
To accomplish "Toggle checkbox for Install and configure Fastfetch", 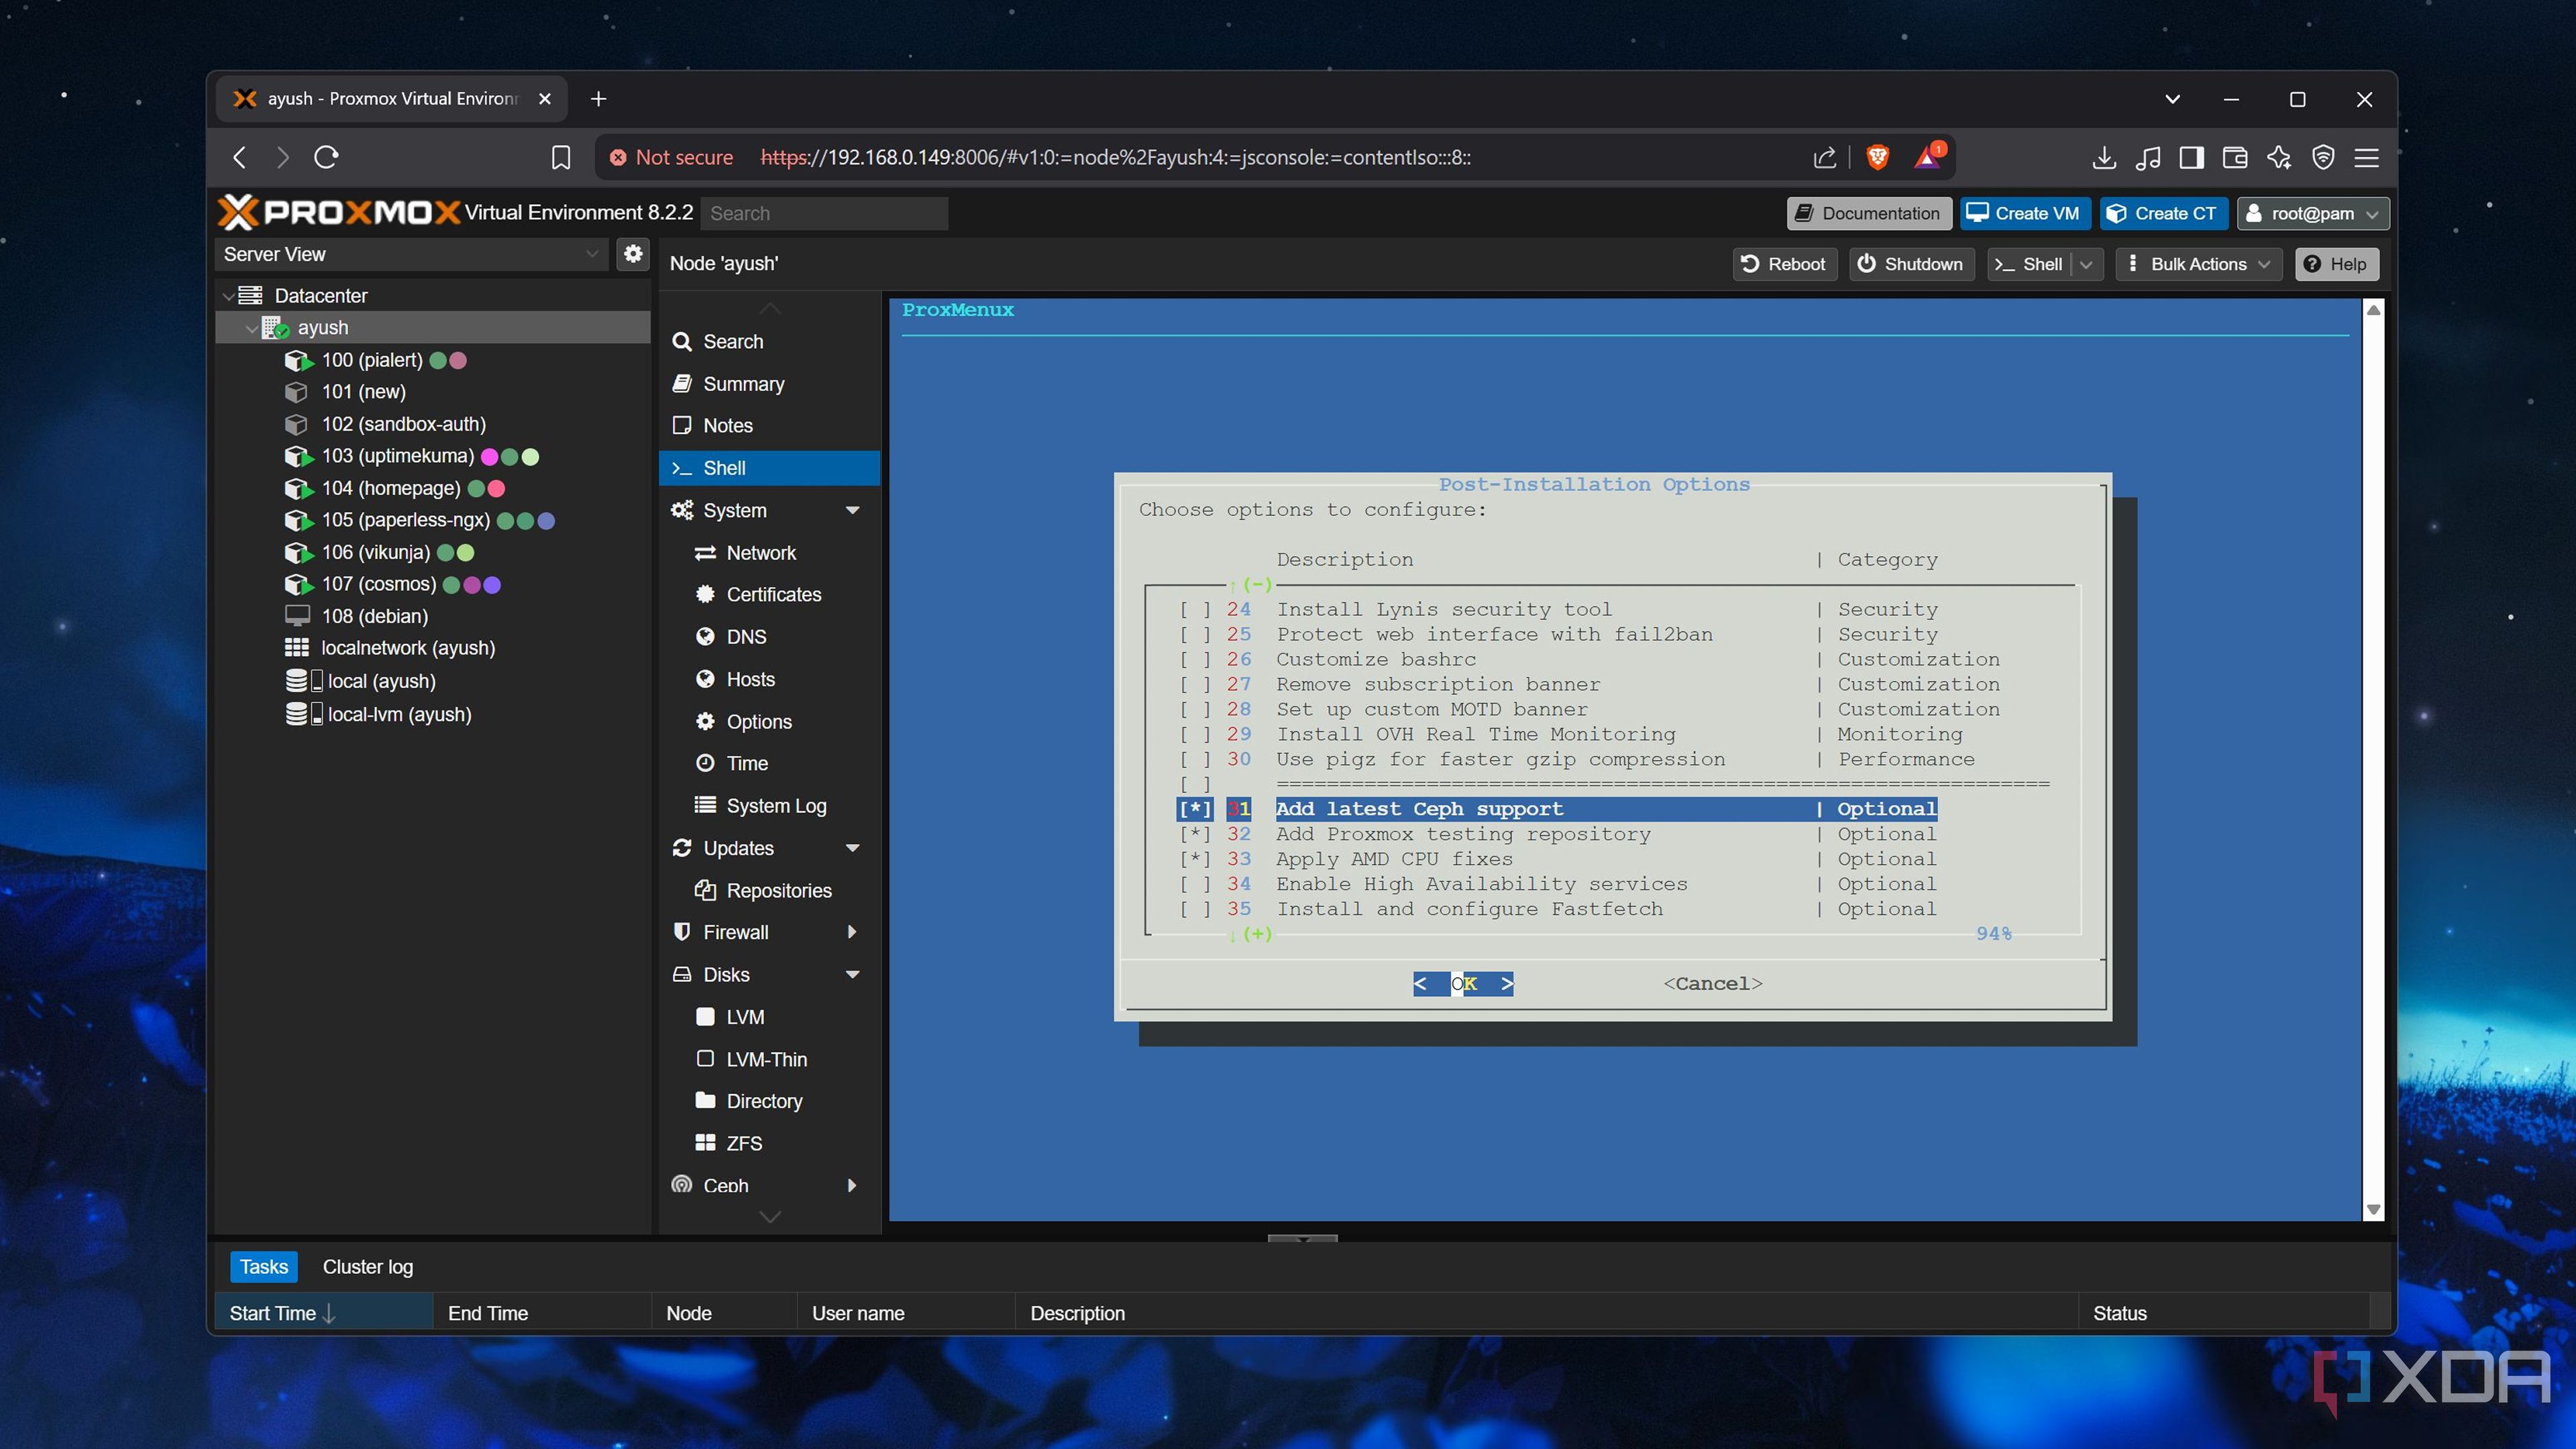I will pyautogui.click(x=1195, y=909).
